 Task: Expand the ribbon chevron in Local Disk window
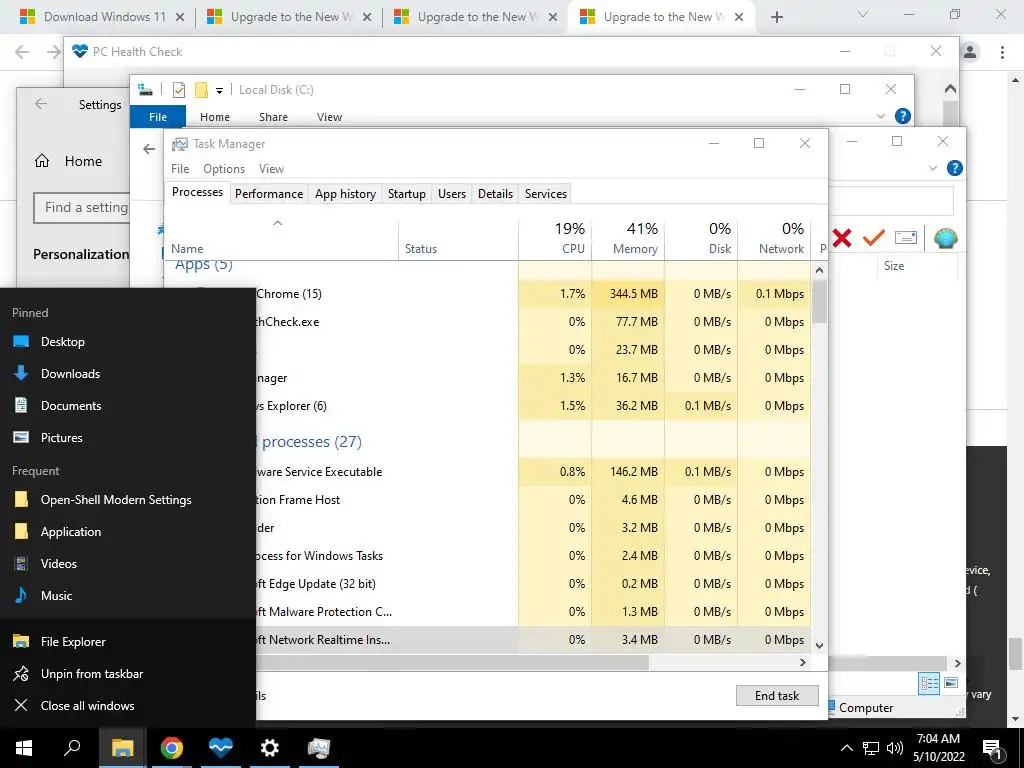pos(881,116)
